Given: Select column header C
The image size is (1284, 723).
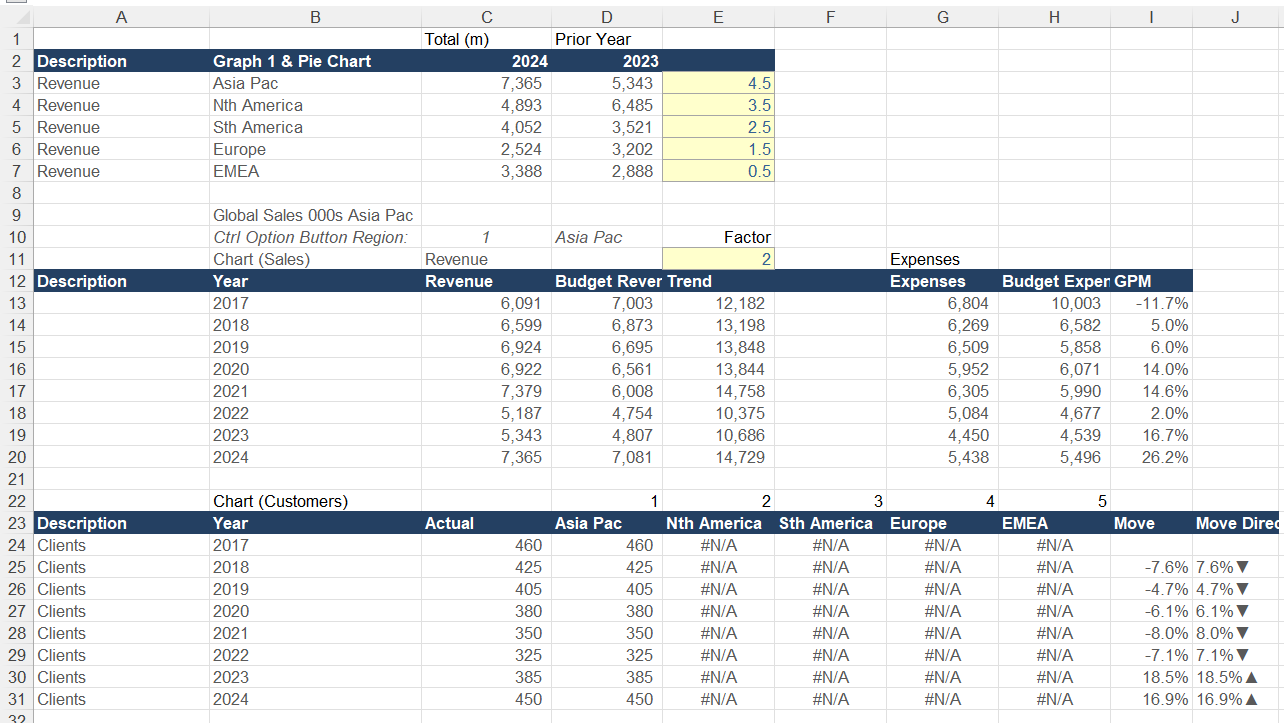Looking at the screenshot, I should [x=486, y=17].
